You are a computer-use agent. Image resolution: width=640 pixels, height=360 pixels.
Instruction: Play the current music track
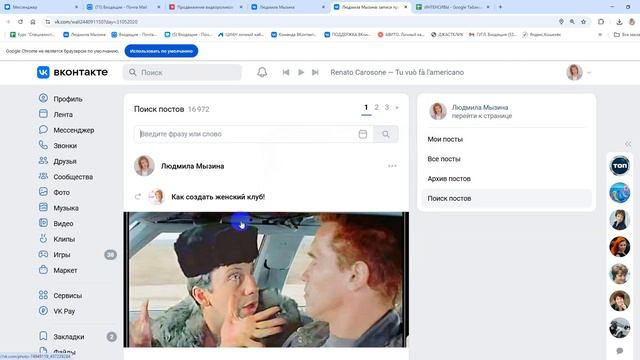pos(301,72)
